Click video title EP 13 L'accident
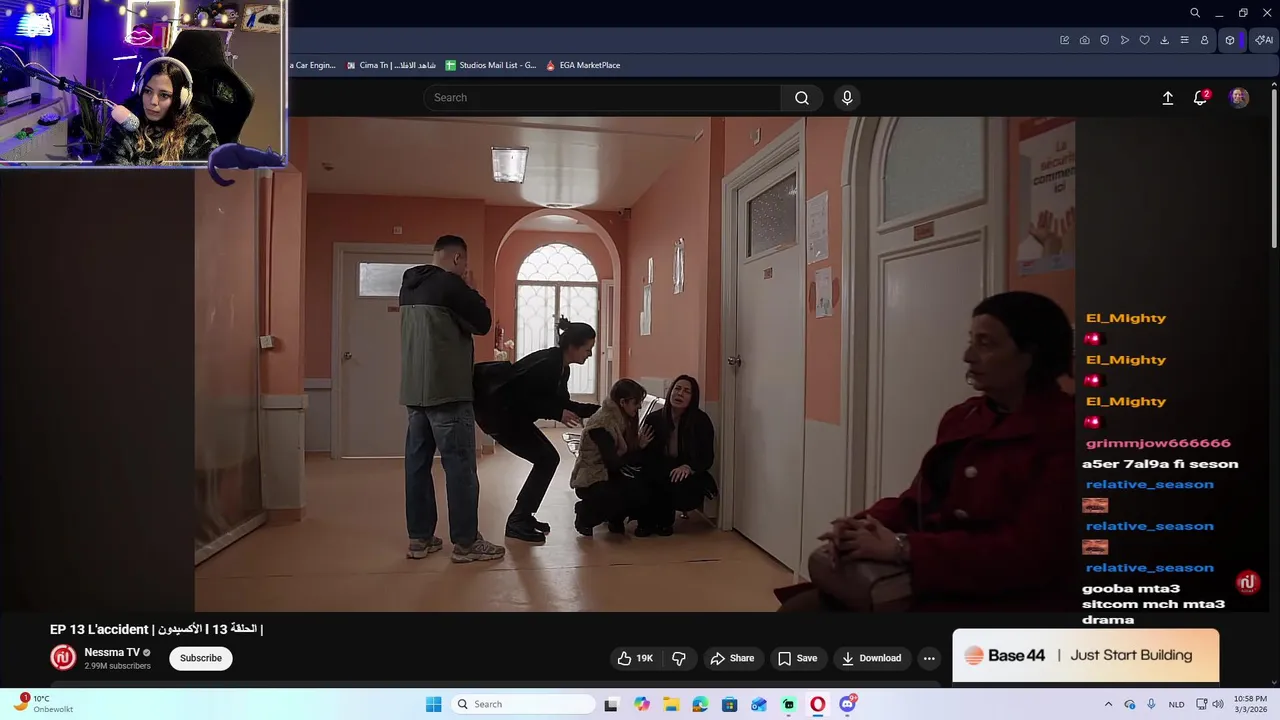 click(156, 629)
